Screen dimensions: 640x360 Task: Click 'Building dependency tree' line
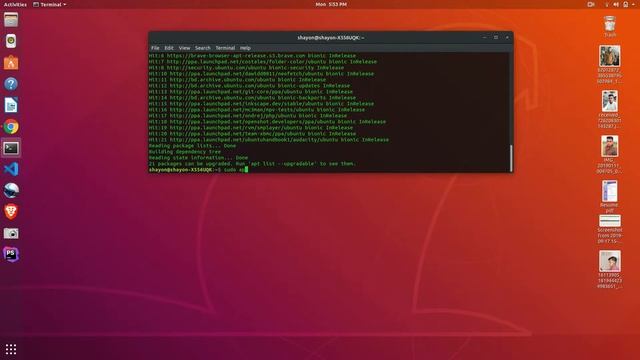[184, 151]
